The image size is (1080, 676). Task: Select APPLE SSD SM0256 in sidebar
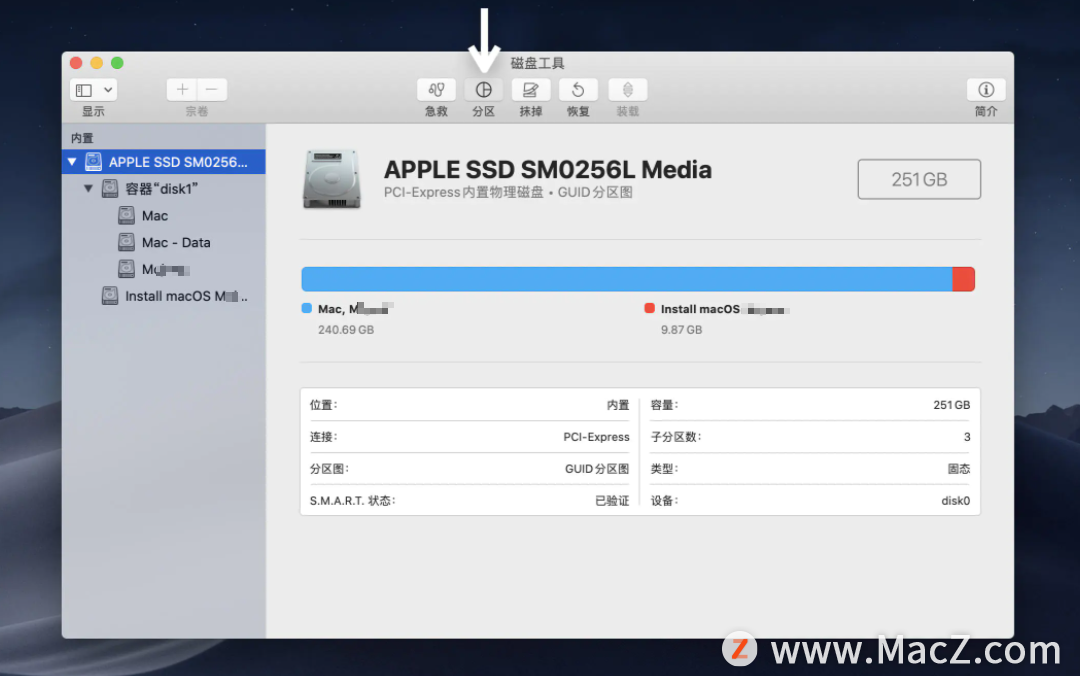164,162
